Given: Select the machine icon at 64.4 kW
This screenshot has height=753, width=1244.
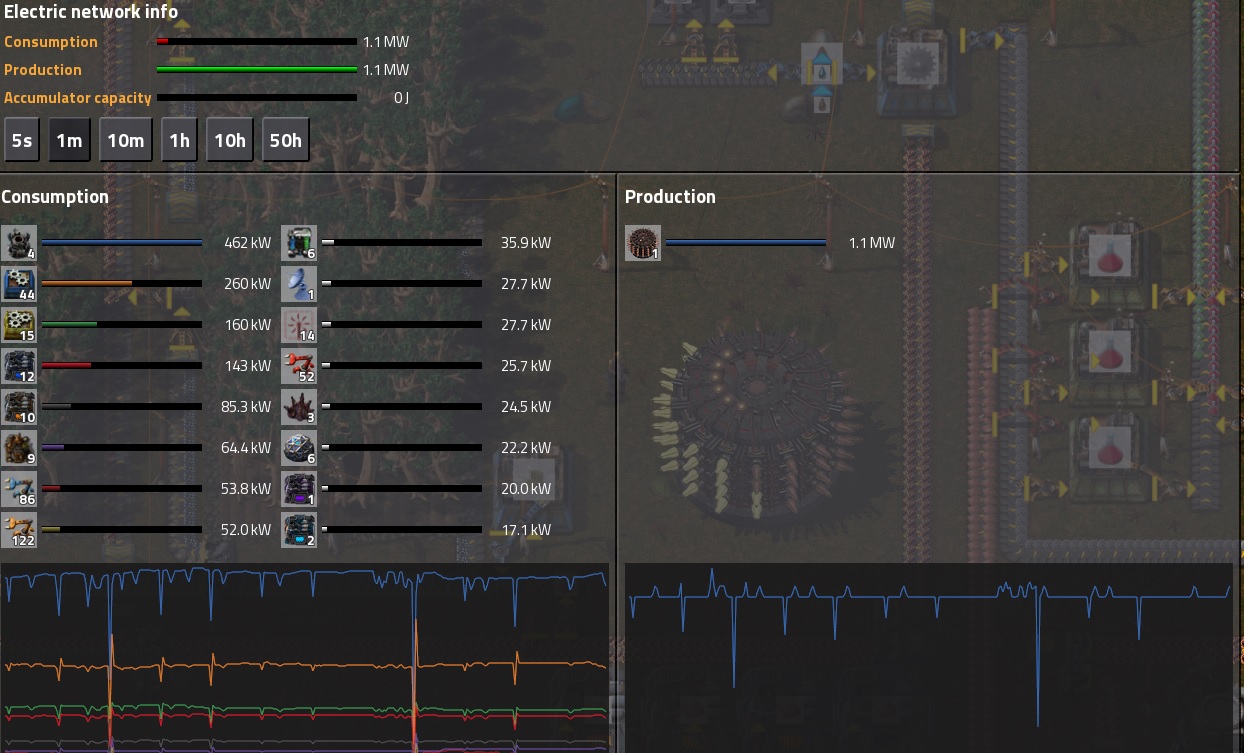Looking at the screenshot, I should pos(19,448).
